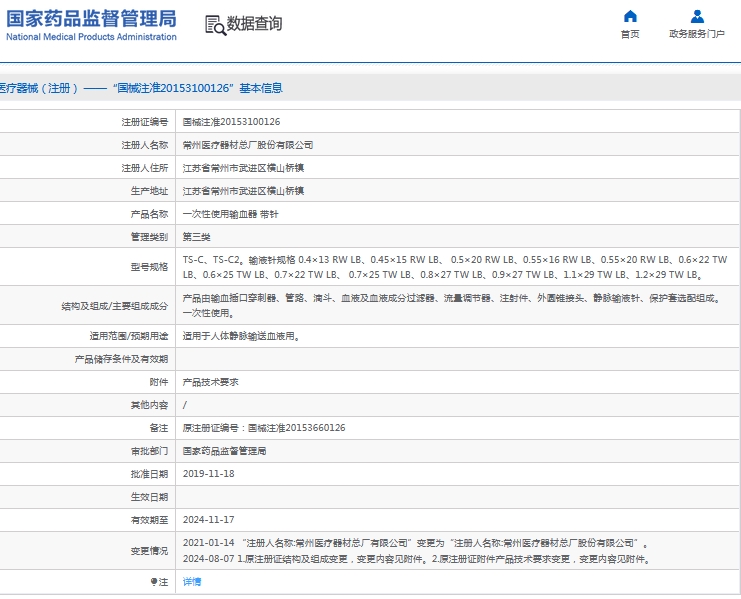The height and width of the screenshot is (599, 741).
Task: Click the slash value in 其他内容 row
Action: [x=185, y=405]
